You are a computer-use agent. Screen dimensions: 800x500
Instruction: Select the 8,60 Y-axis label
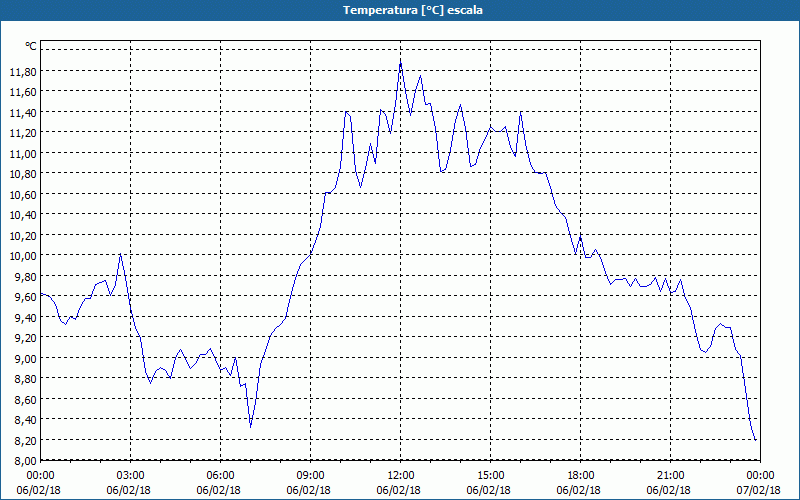(26, 399)
